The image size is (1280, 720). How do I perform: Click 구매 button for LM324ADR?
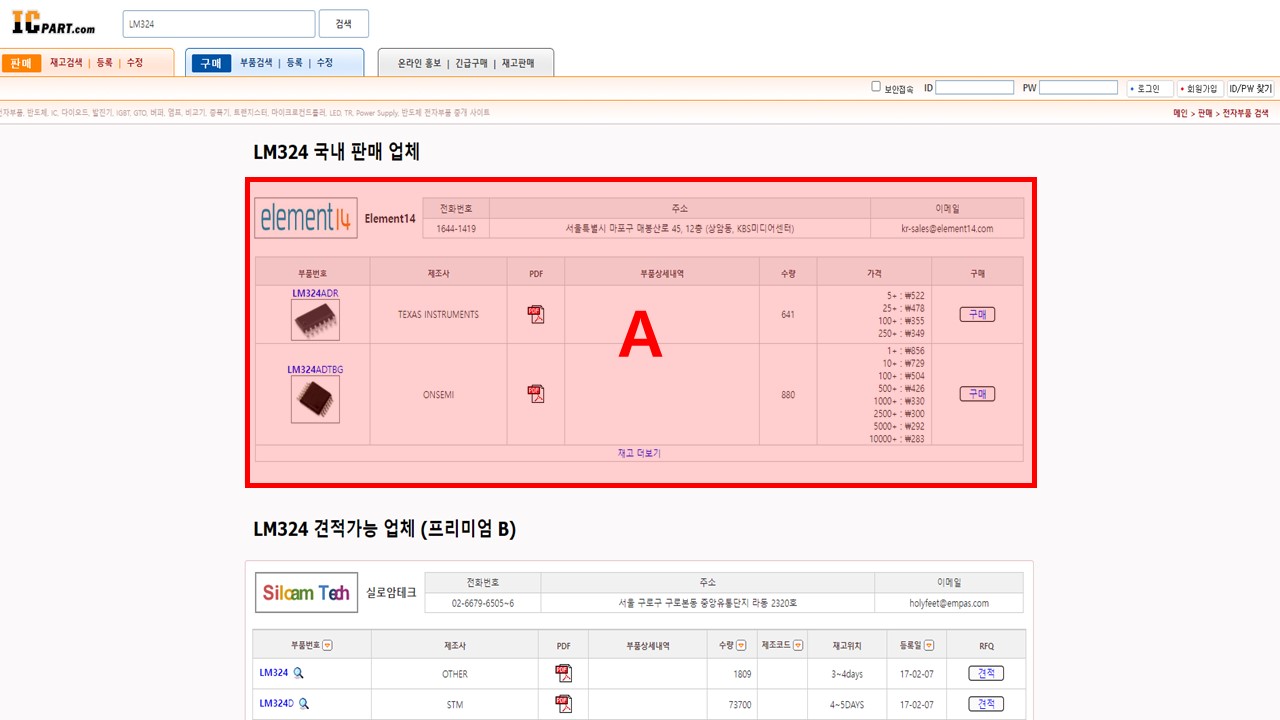977,314
